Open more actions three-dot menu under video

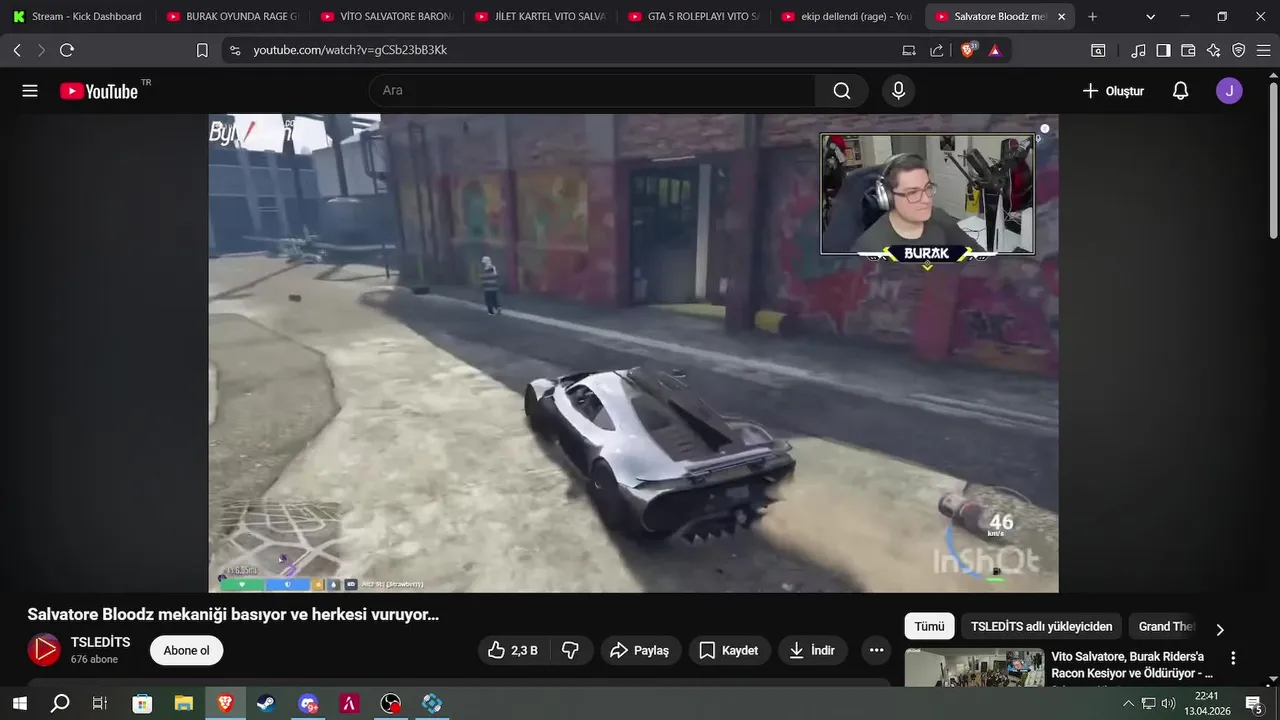click(x=876, y=650)
